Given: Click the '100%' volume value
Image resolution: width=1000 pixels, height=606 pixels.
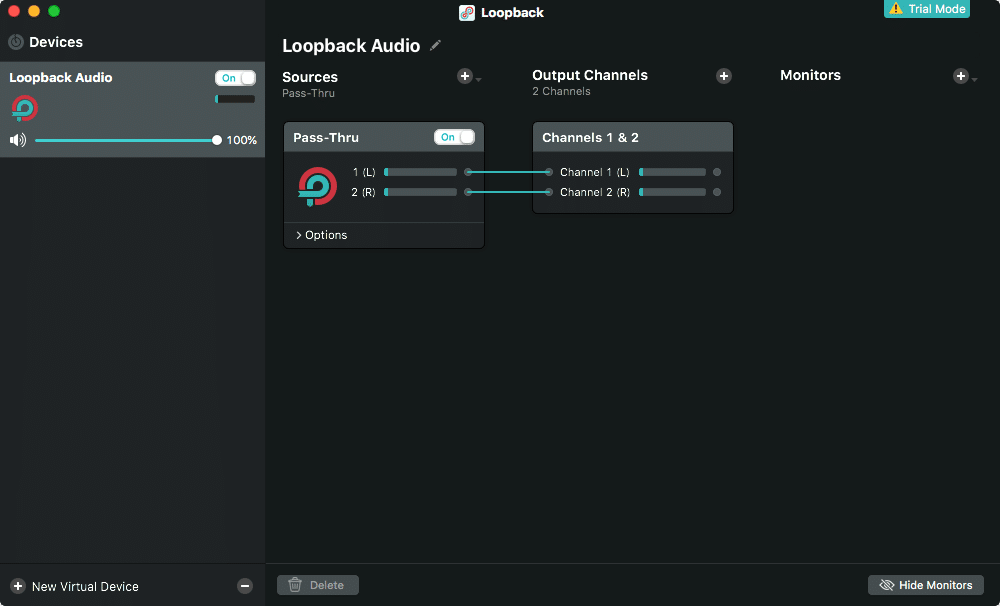Looking at the screenshot, I should tap(242, 140).
